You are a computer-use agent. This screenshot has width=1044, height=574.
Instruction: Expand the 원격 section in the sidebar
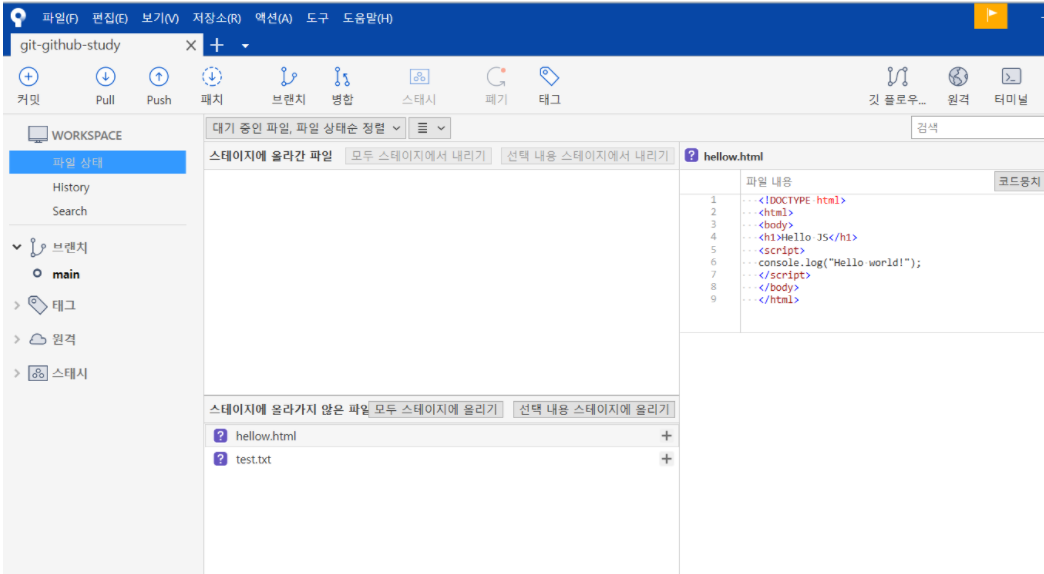click(17, 340)
